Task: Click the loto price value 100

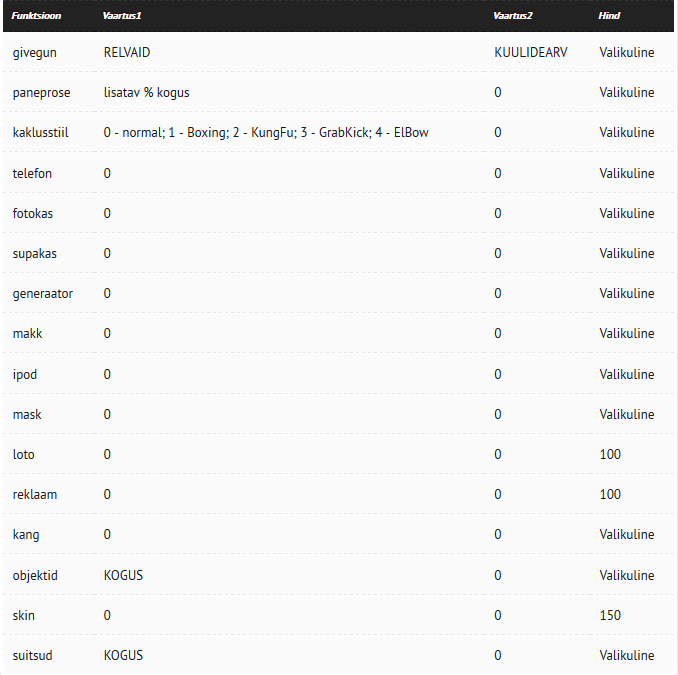Action: click(x=610, y=454)
